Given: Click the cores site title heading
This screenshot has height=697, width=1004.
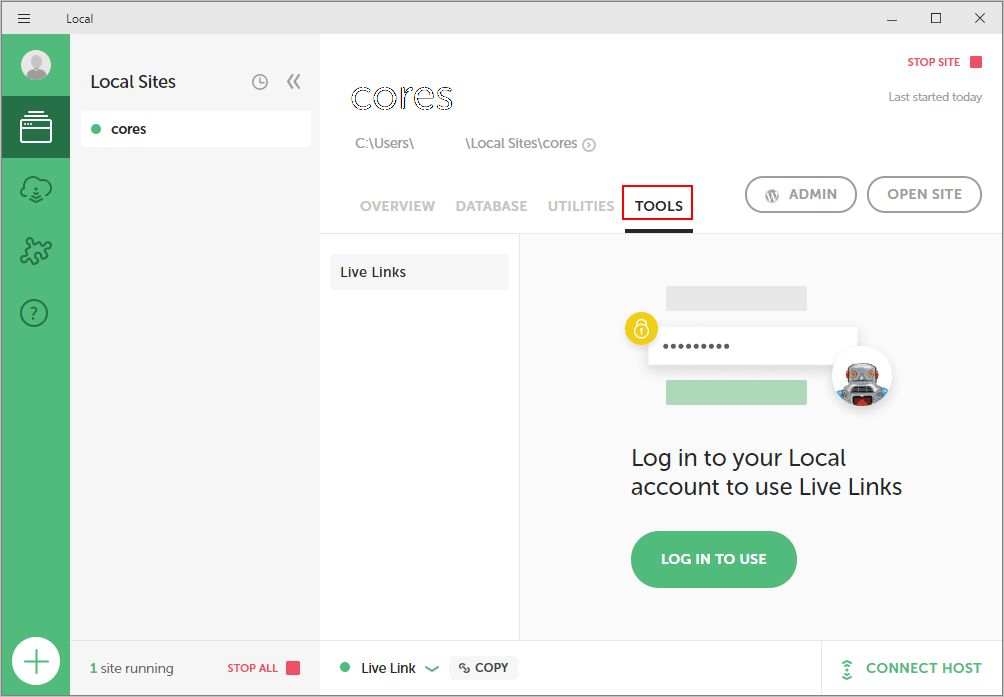Looking at the screenshot, I should click(x=401, y=97).
